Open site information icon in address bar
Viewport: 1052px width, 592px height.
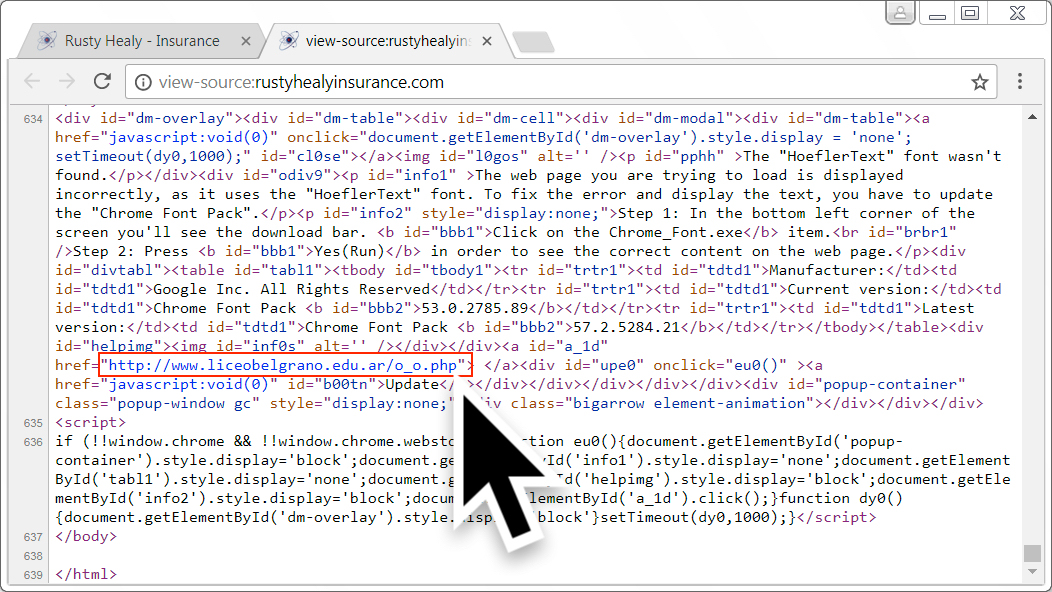pyautogui.click(x=143, y=82)
